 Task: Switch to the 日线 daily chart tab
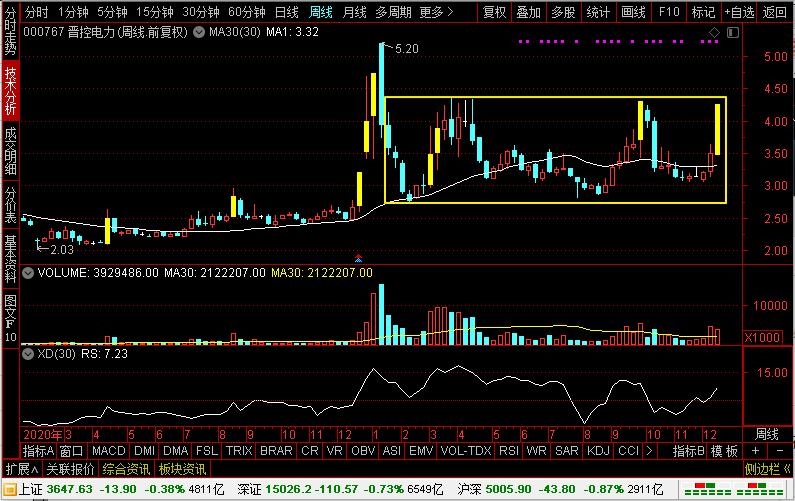point(286,12)
